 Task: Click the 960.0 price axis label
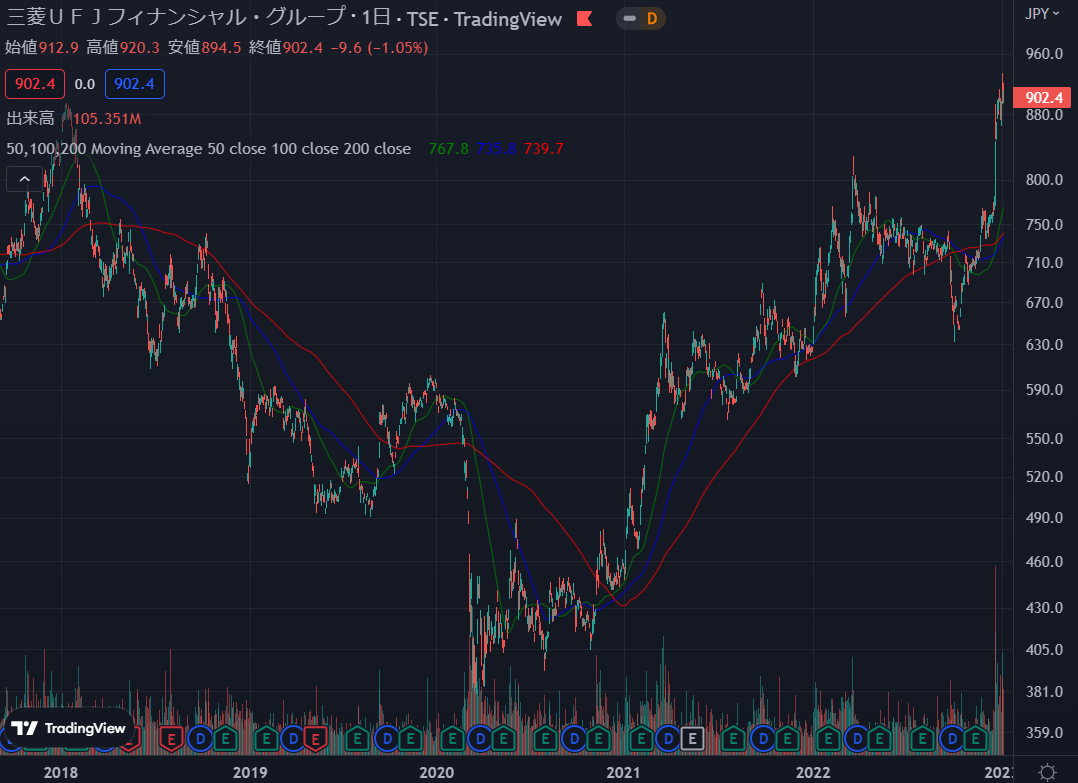click(x=1044, y=54)
